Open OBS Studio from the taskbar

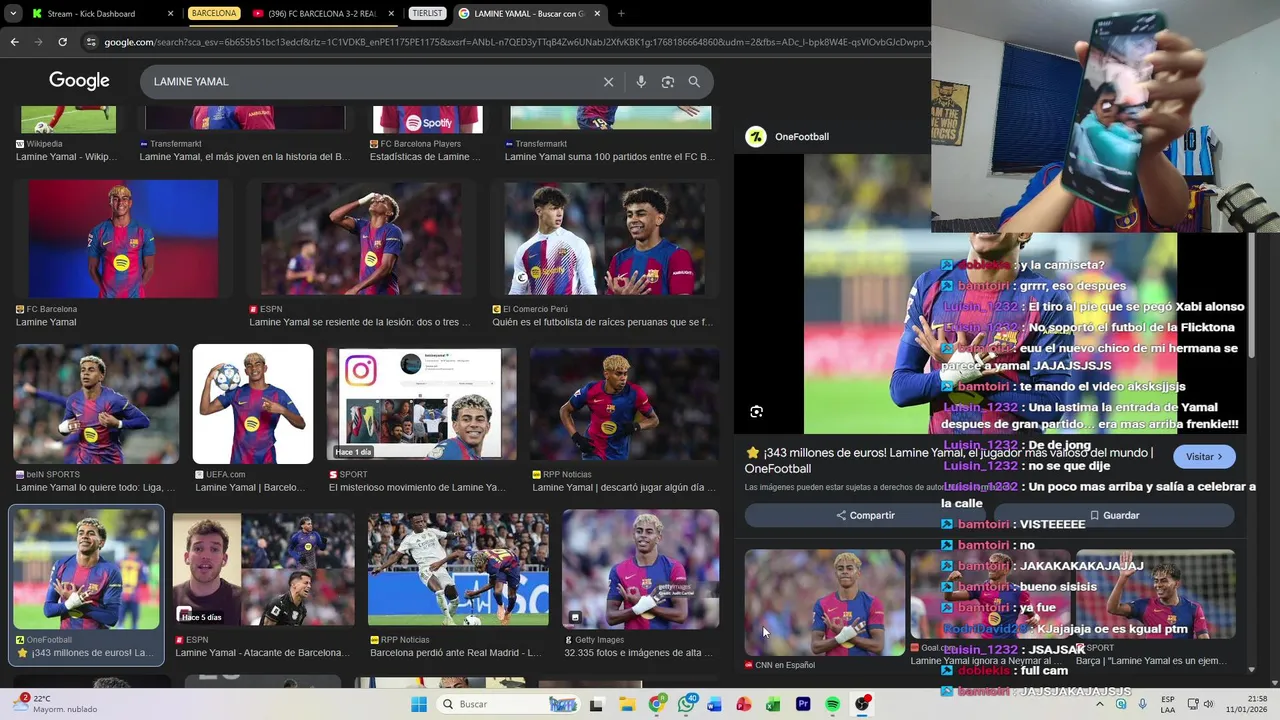[x=862, y=704]
